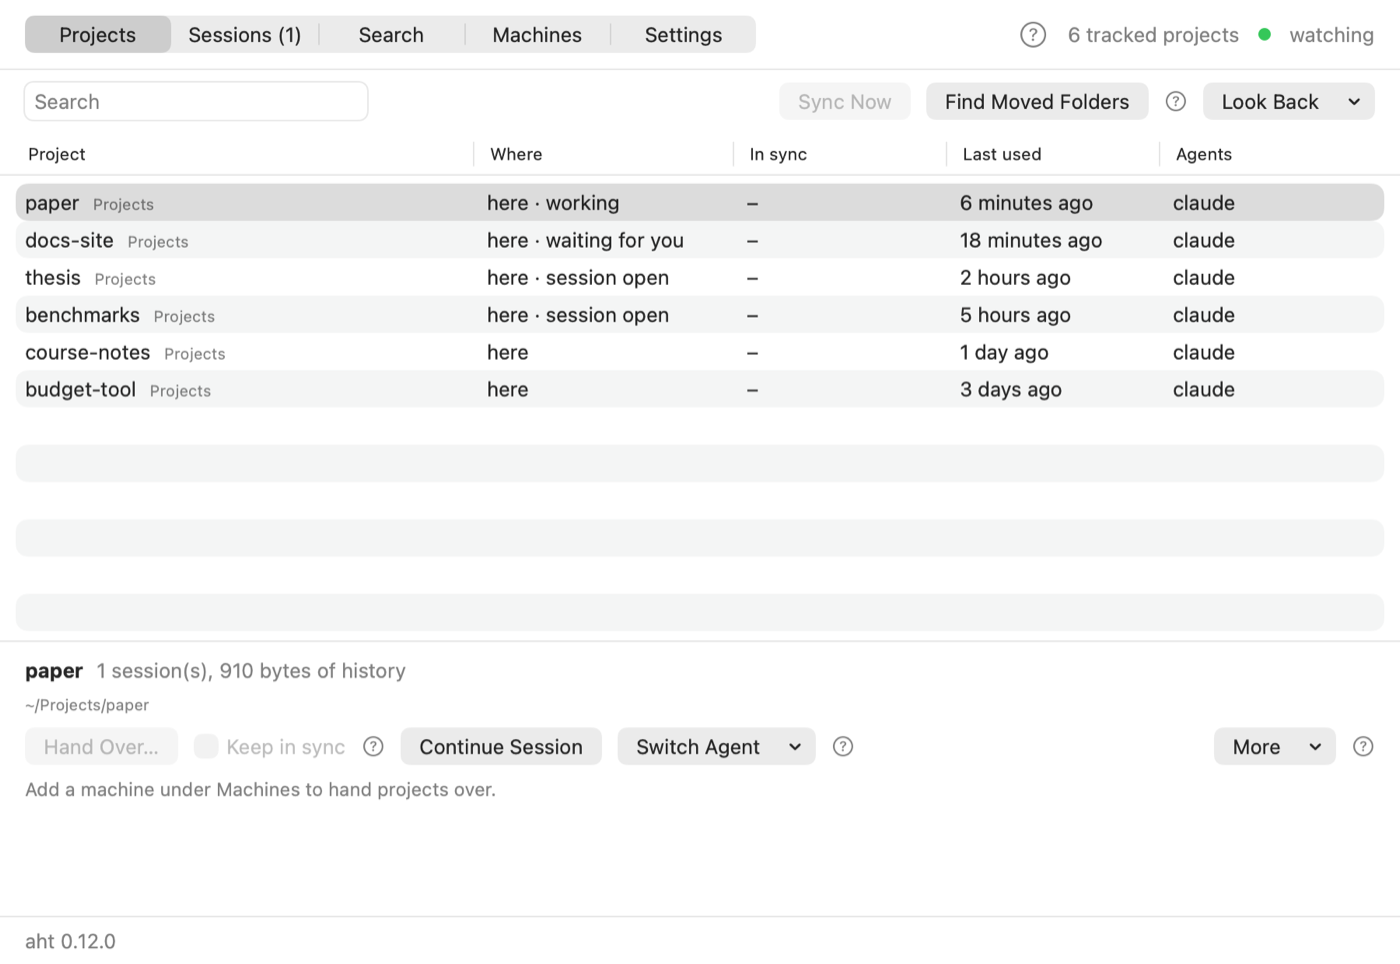Select the course-notes project row

700,352
